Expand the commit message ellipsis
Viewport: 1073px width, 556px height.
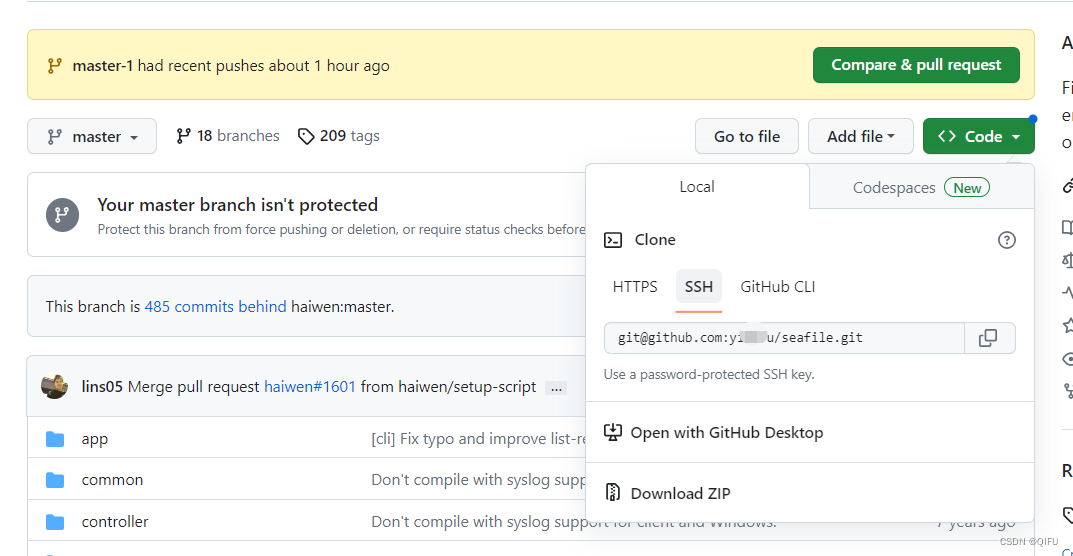(556, 387)
